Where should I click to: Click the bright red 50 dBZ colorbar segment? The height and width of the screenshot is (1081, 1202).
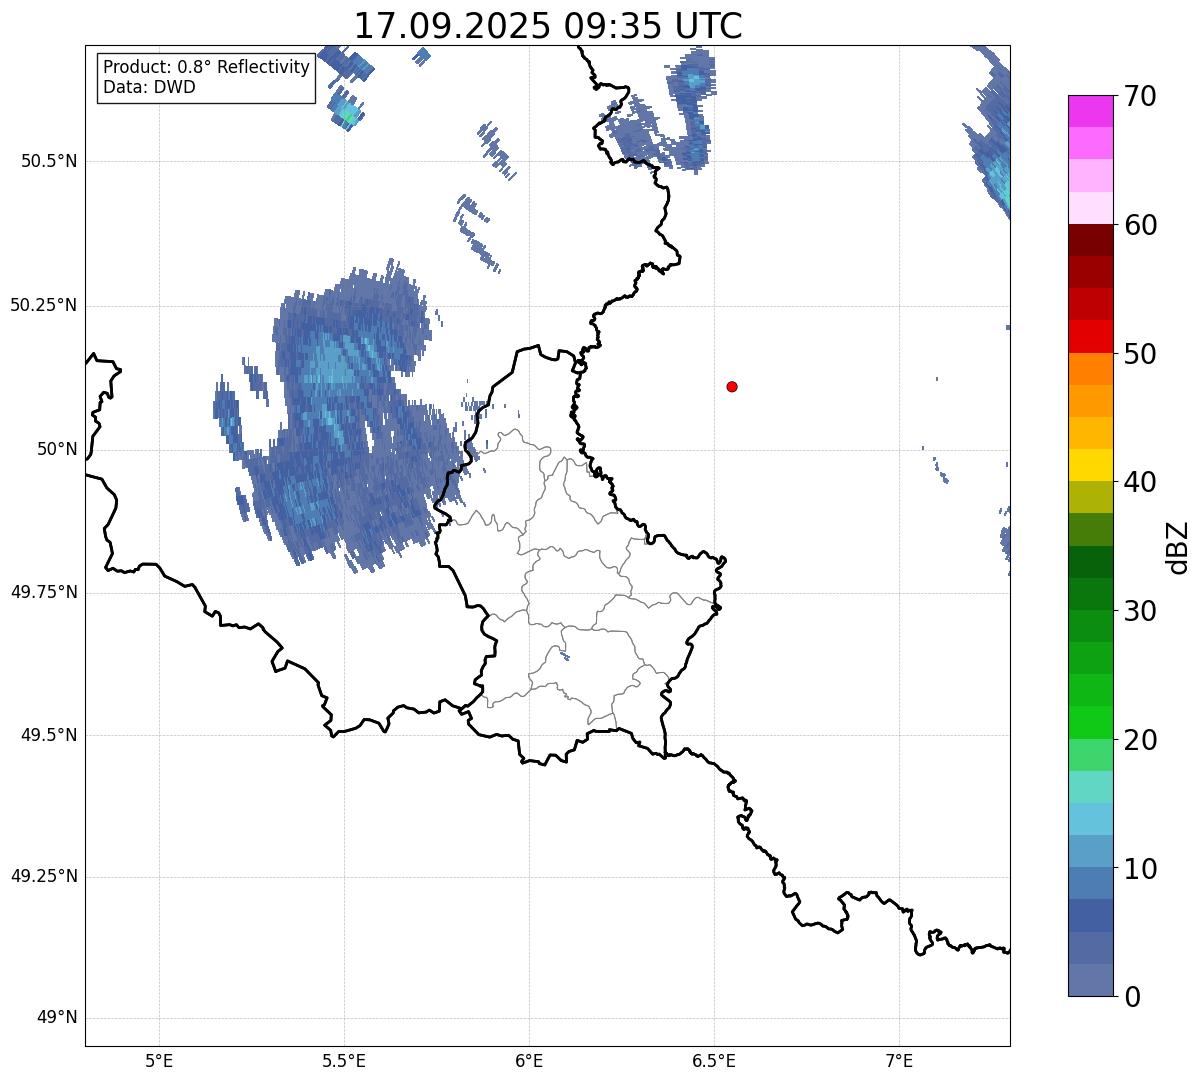(1091, 336)
